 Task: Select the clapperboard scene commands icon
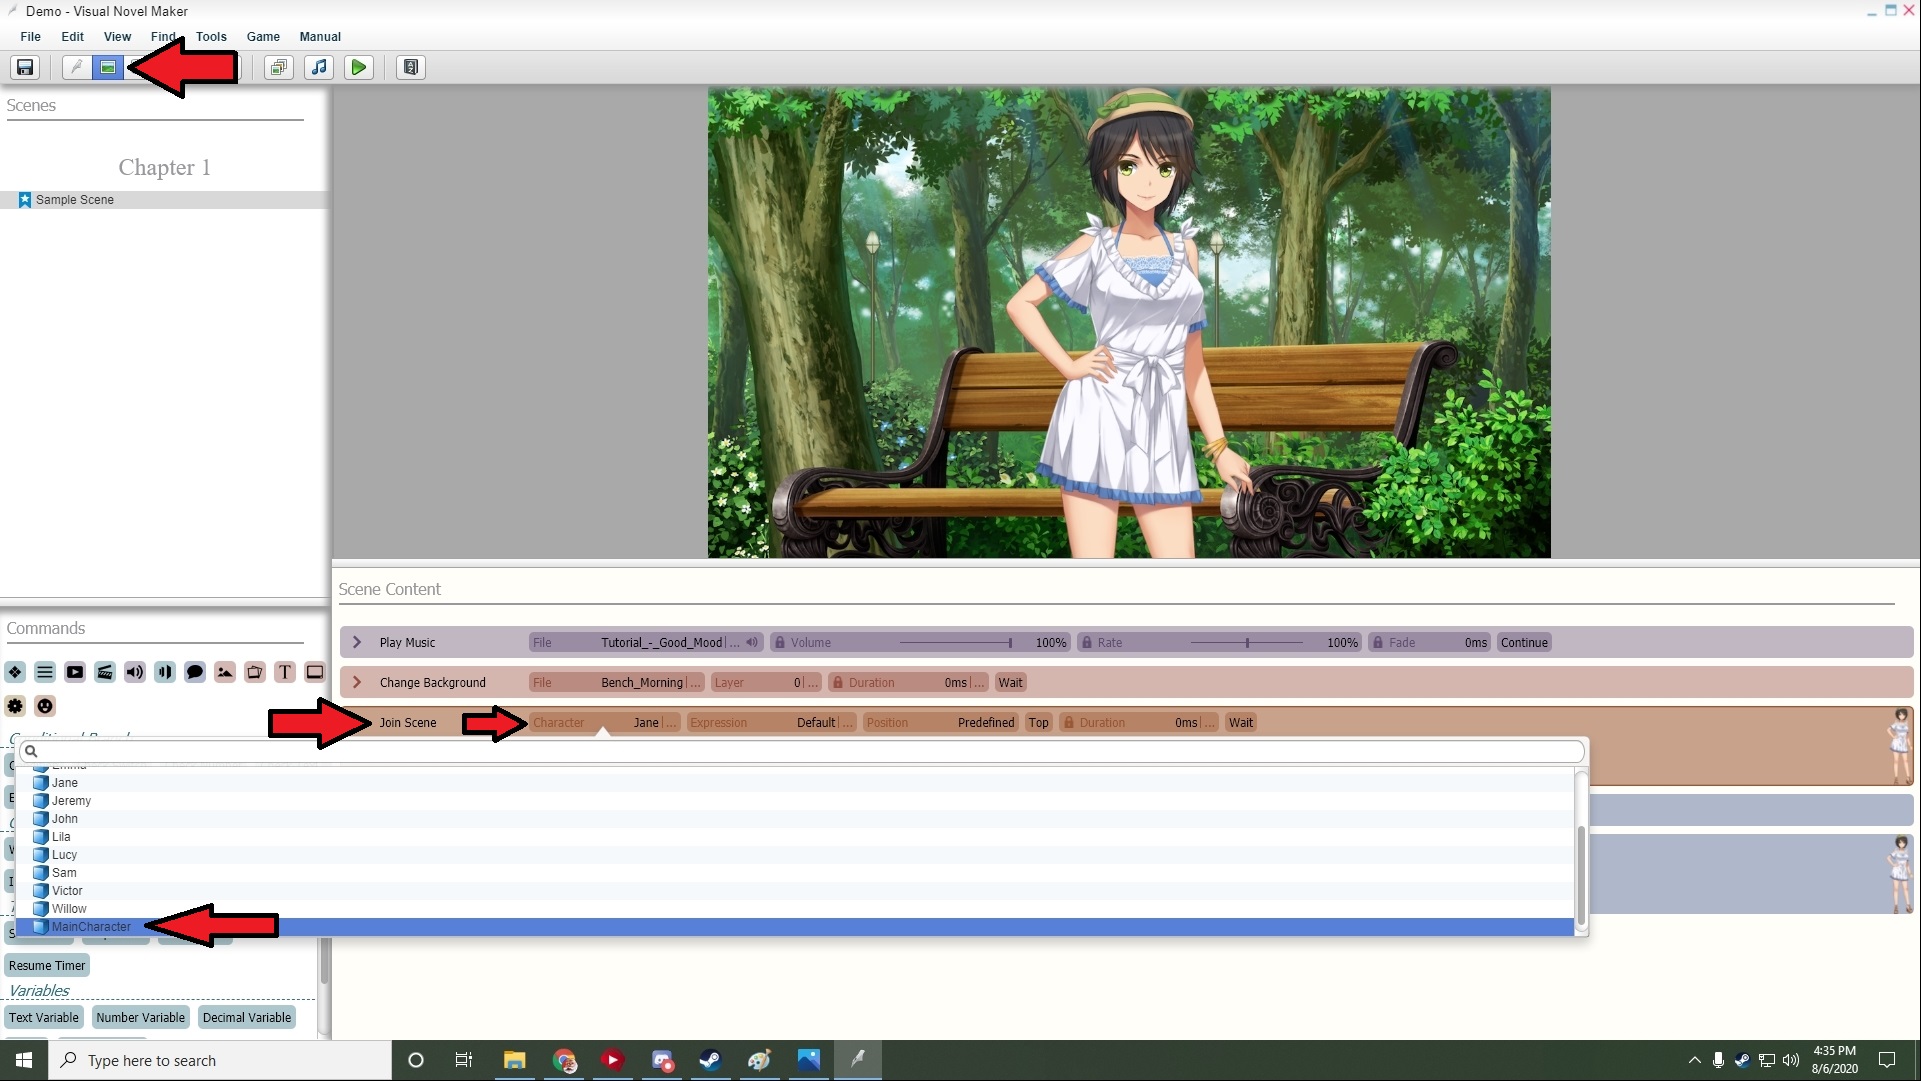point(105,672)
